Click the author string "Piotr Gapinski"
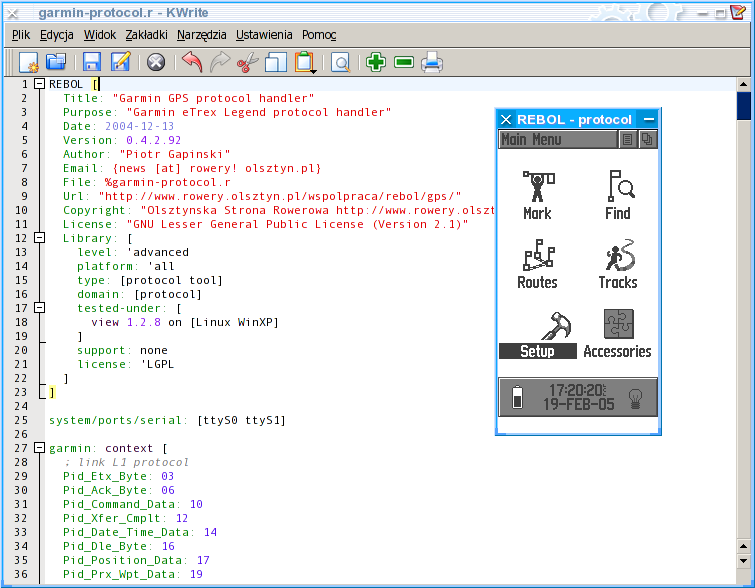The width and height of the screenshot is (755, 588). click(175, 154)
